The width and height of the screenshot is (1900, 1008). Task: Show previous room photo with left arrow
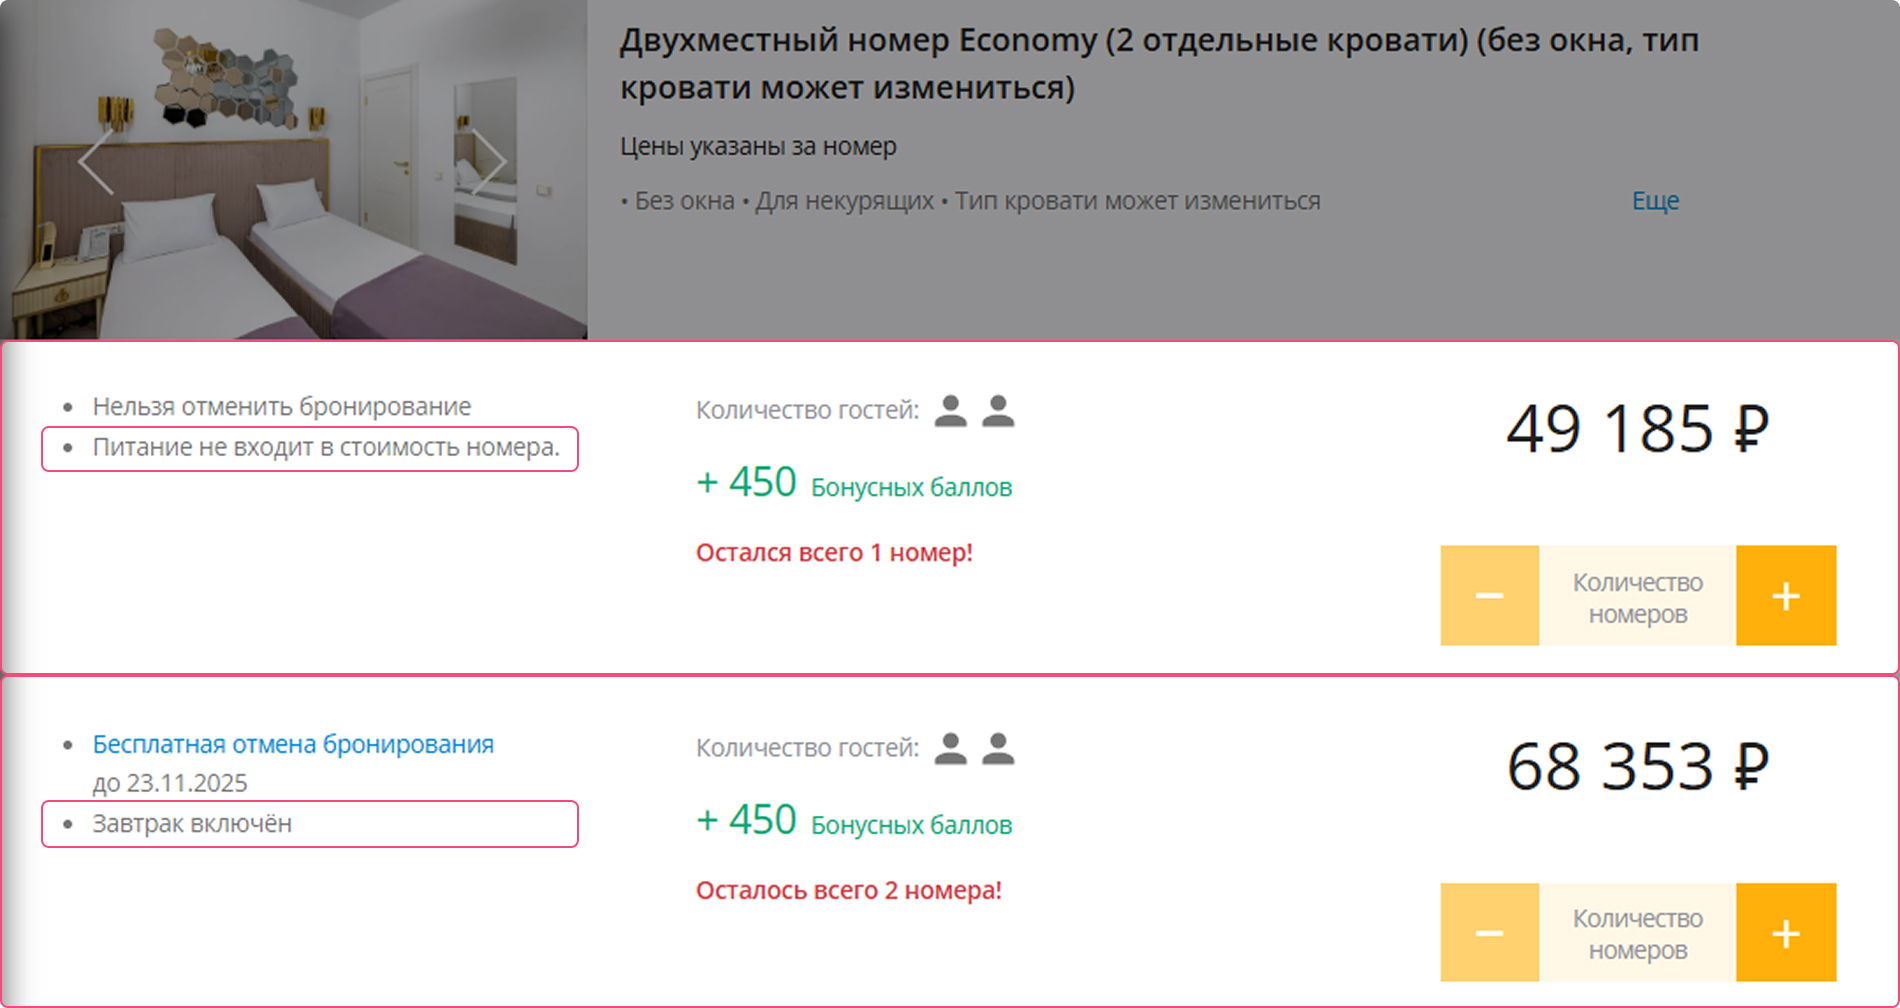96,162
